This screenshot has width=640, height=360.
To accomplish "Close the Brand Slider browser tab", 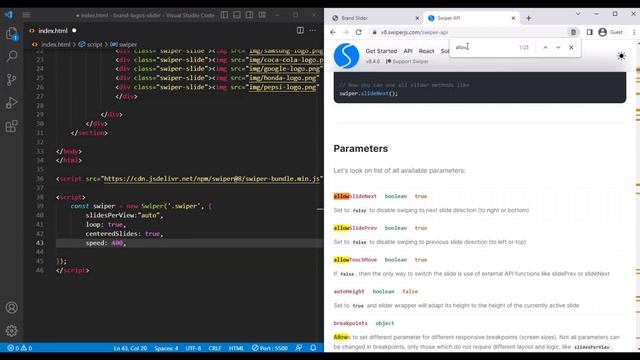I will [x=417, y=18].
